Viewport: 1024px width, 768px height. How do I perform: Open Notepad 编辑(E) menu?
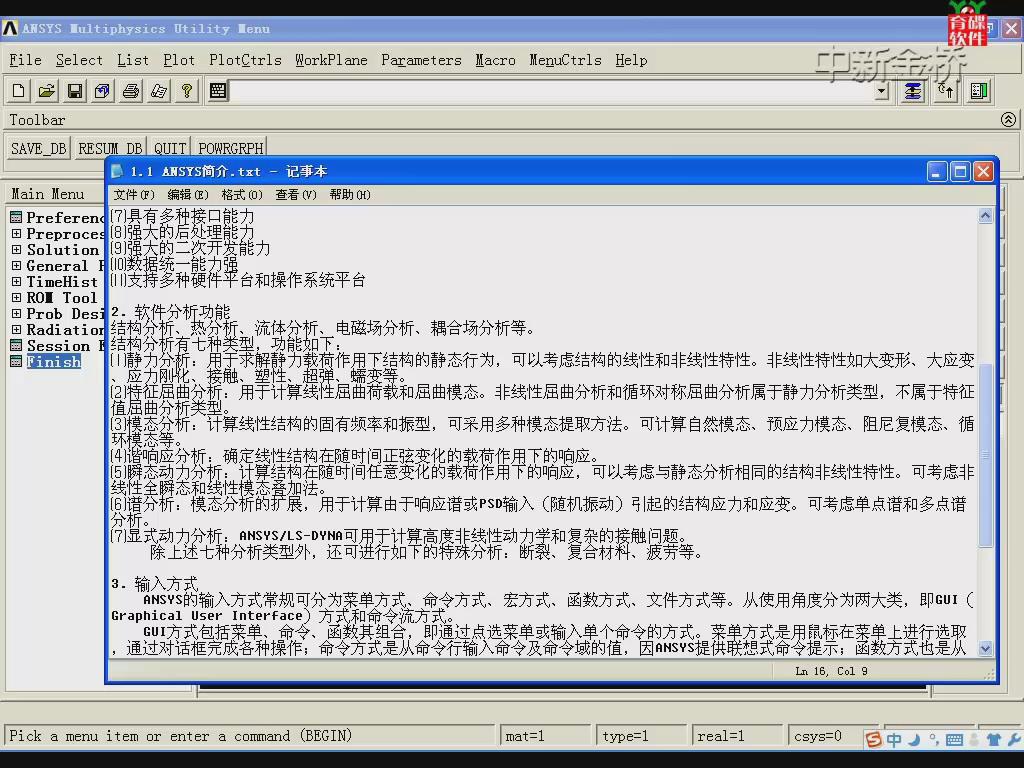[188, 195]
